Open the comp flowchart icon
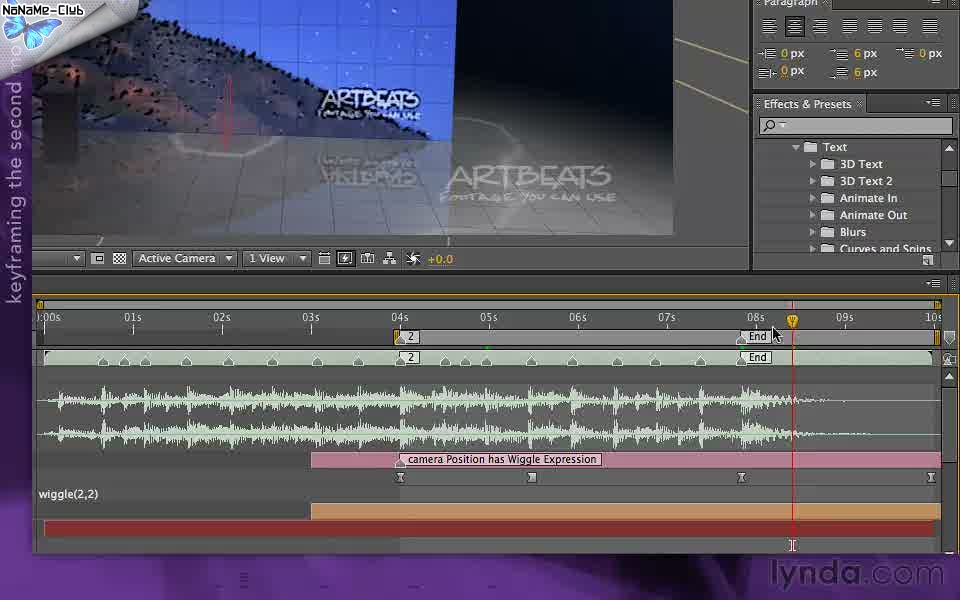Image resolution: width=960 pixels, height=600 pixels. point(389,258)
